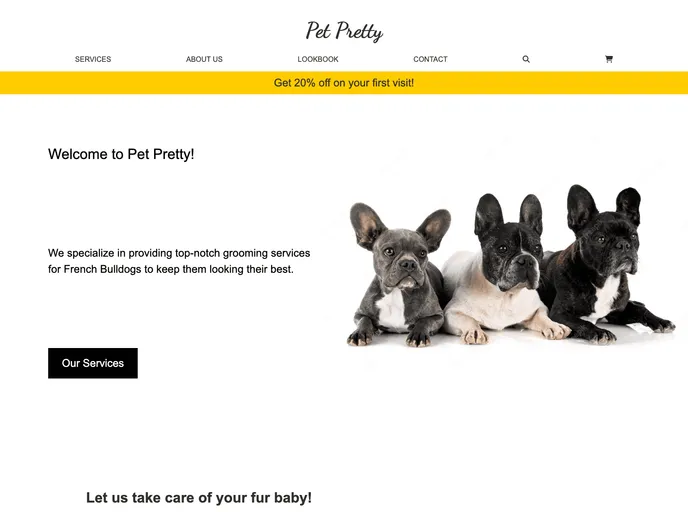Open the shopping cart icon
Viewport: 688px width, 512px height.
point(609,59)
